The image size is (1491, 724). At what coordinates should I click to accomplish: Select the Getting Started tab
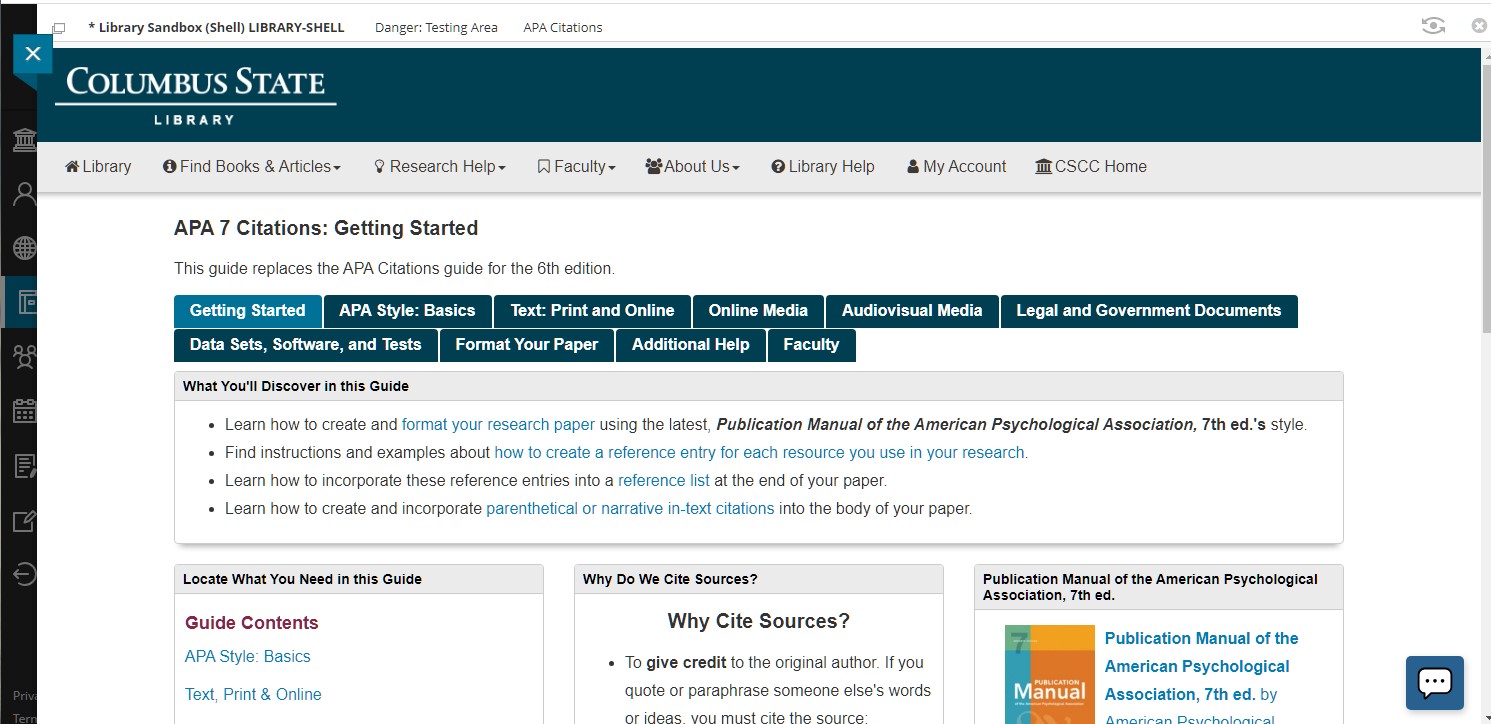point(247,311)
